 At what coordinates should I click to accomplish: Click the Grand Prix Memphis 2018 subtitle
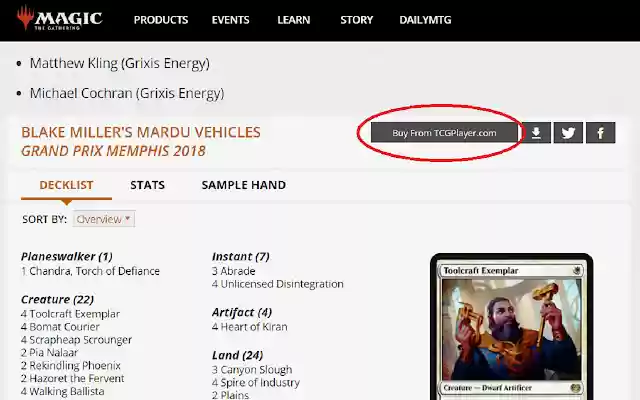coord(113,151)
